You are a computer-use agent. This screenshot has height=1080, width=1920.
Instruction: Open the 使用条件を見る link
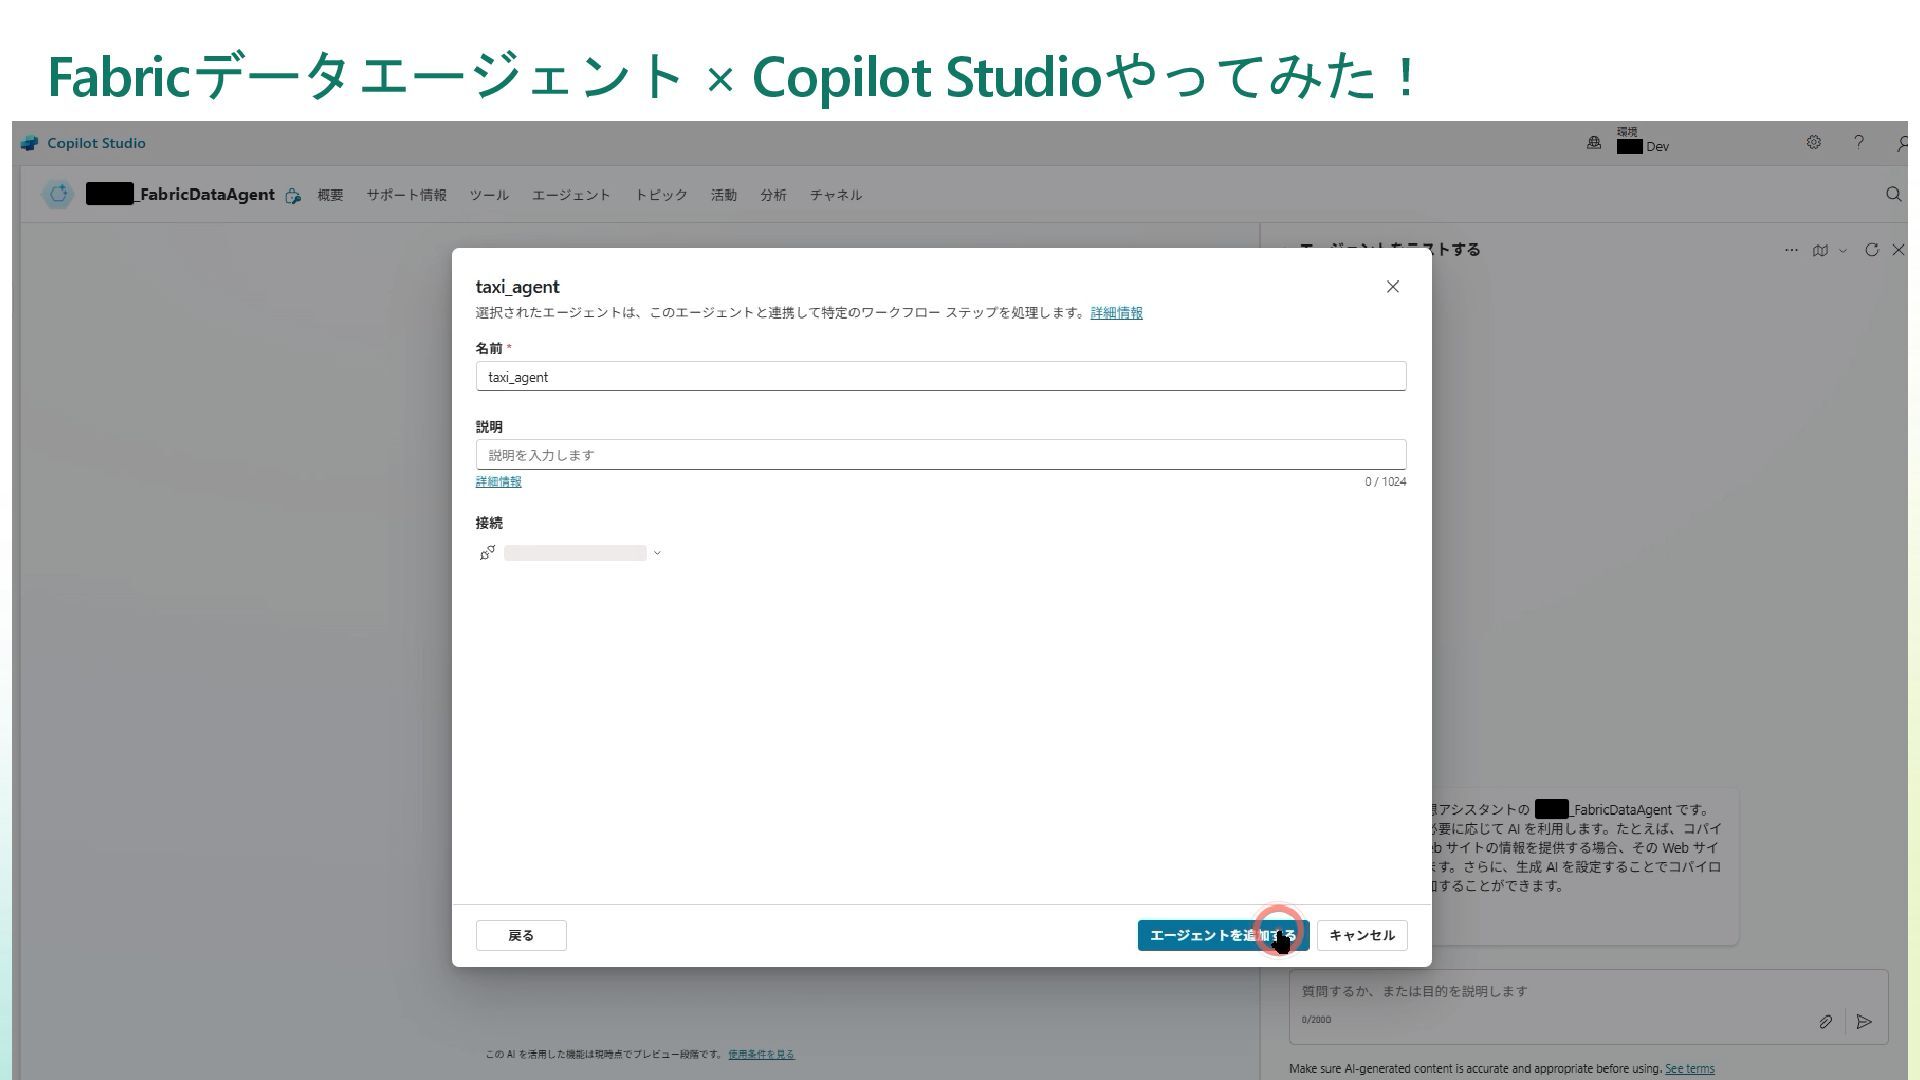click(761, 1054)
